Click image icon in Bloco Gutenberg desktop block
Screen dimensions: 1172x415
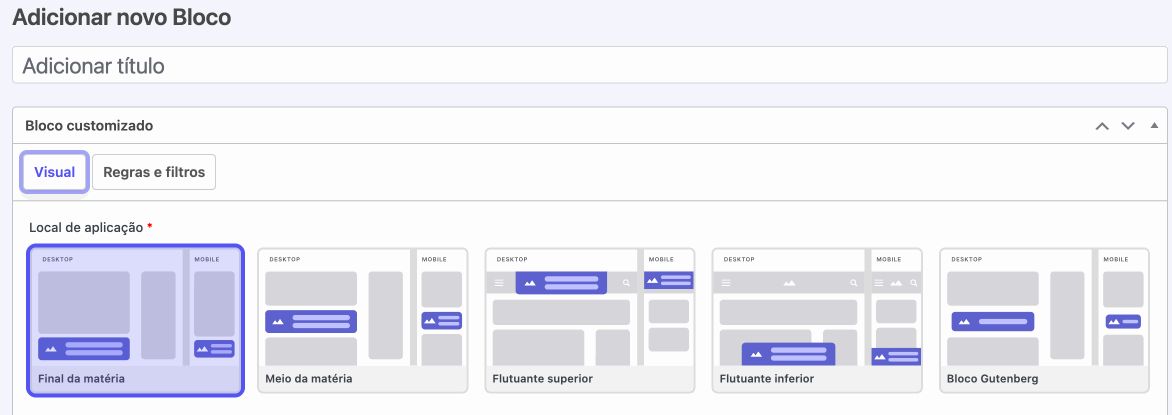965,322
